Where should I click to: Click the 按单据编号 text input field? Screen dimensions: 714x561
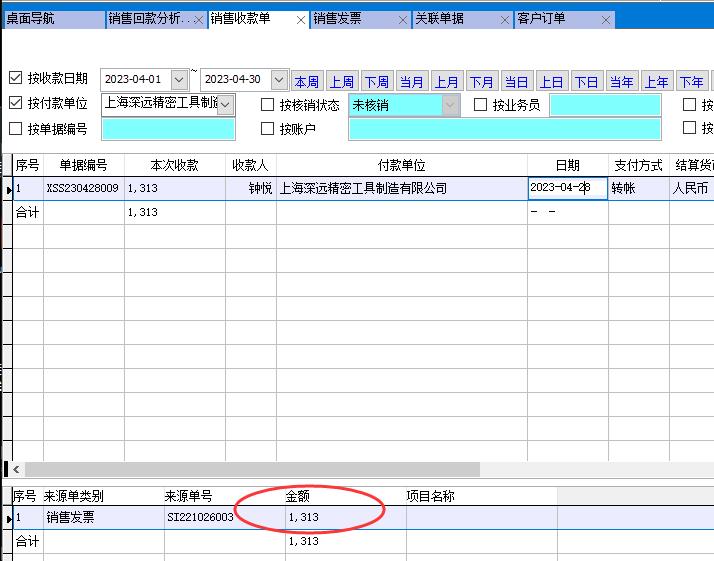point(168,129)
